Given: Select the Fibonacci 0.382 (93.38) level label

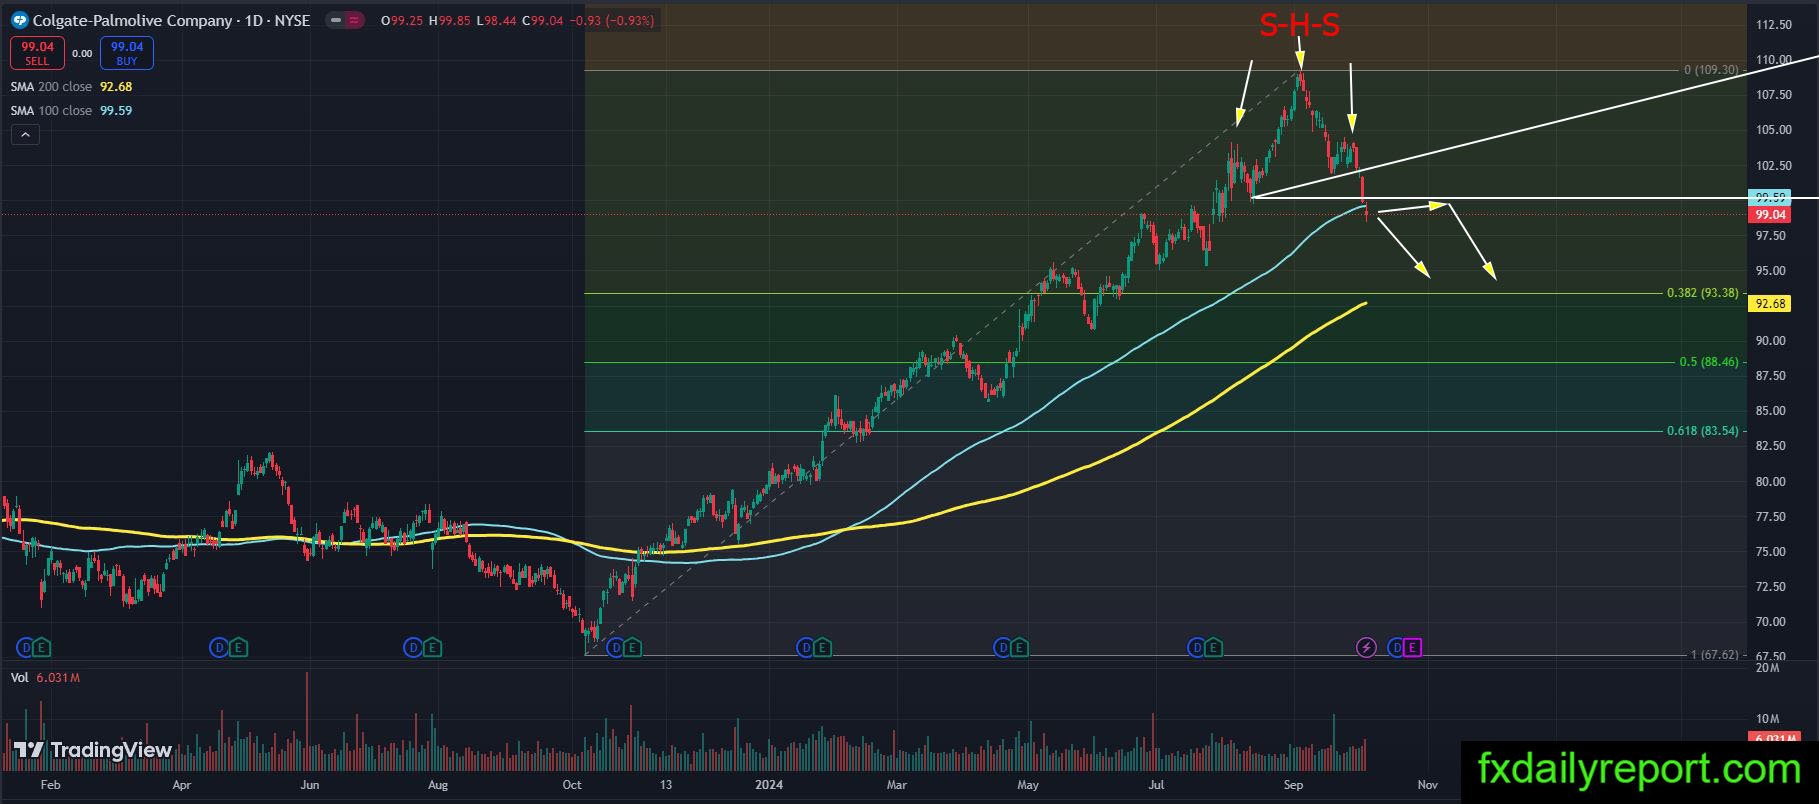Looking at the screenshot, I should tap(1703, 293).
